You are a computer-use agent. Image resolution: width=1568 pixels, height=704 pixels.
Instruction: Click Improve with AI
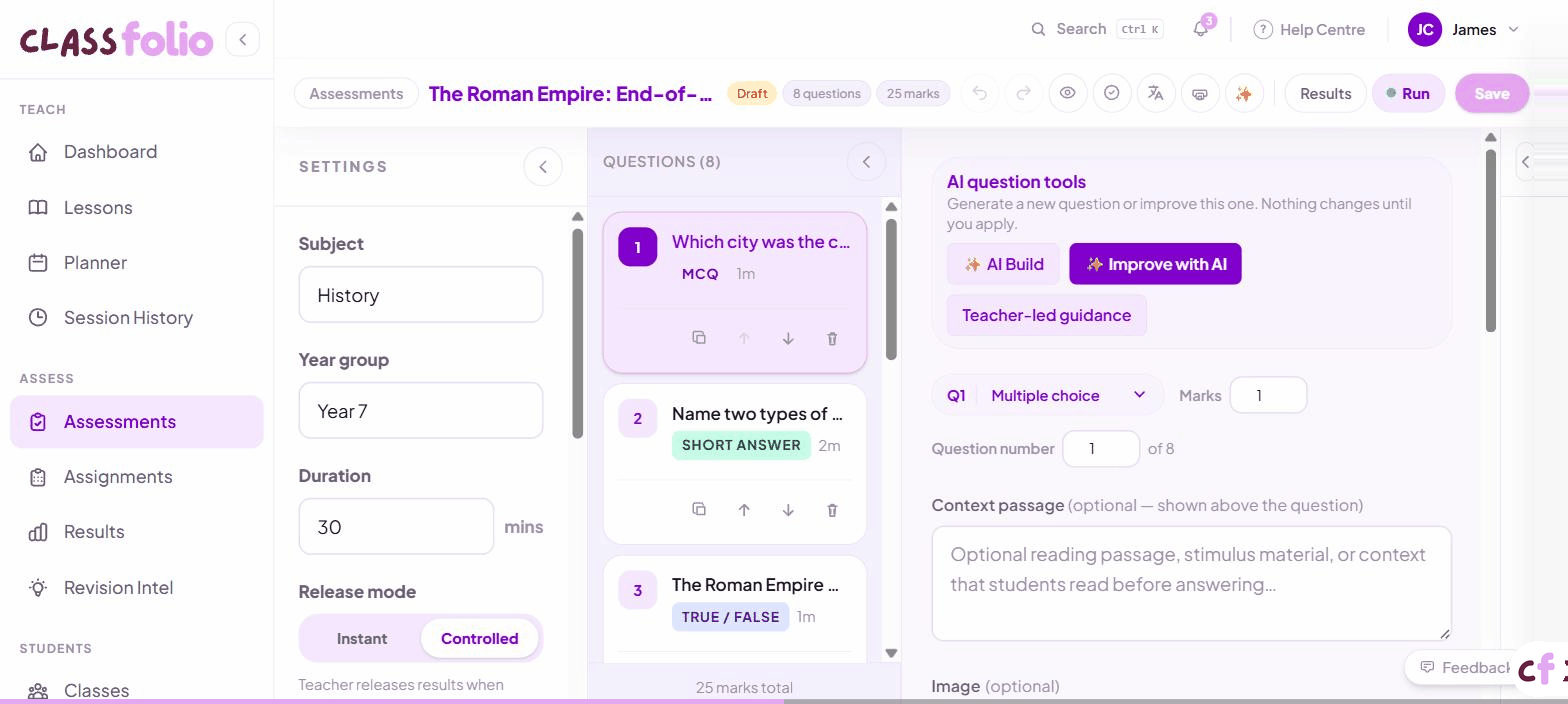[1155, 264]
